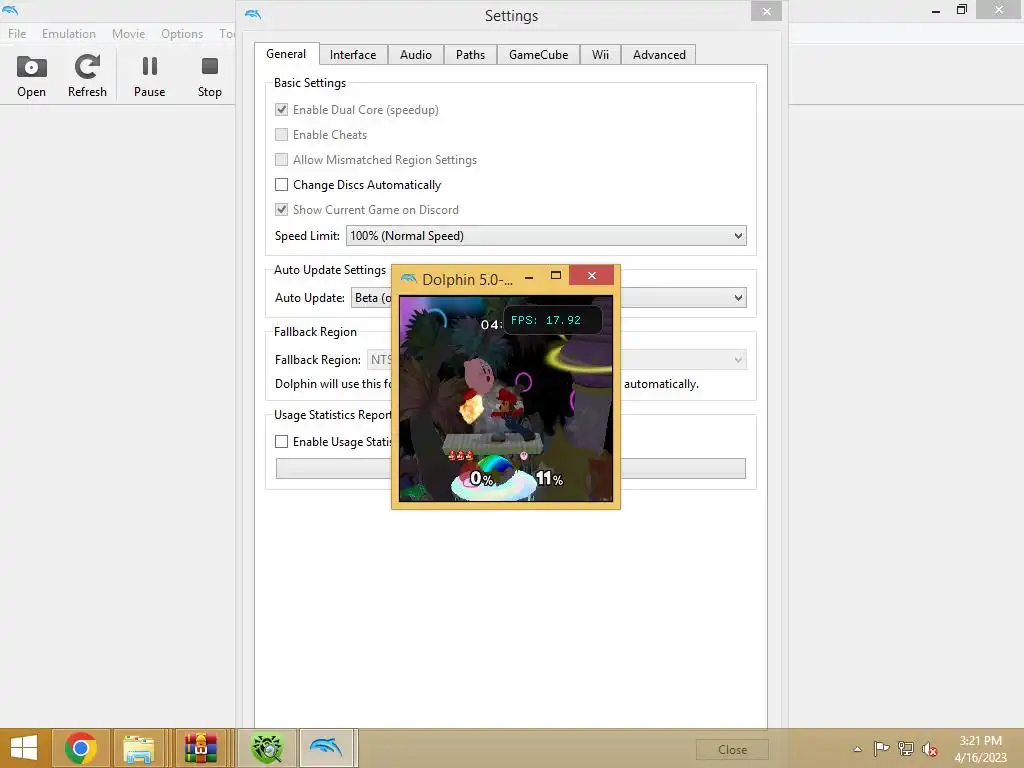Toggle the Enable Cheats checkbox
This screenshot has width=1024, height=768.
tap(281, 135)
